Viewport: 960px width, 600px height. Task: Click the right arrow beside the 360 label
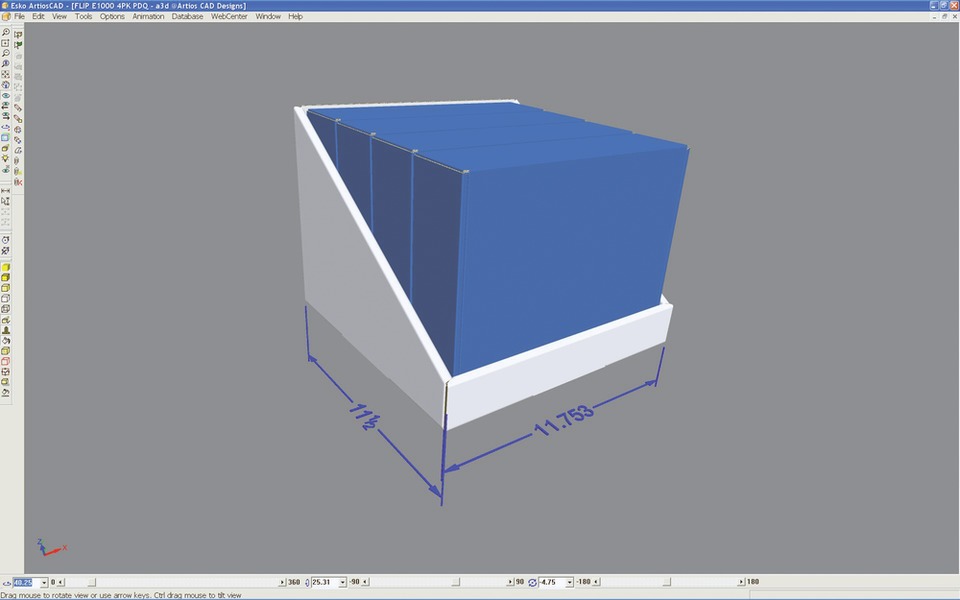[x=282, y=582]
